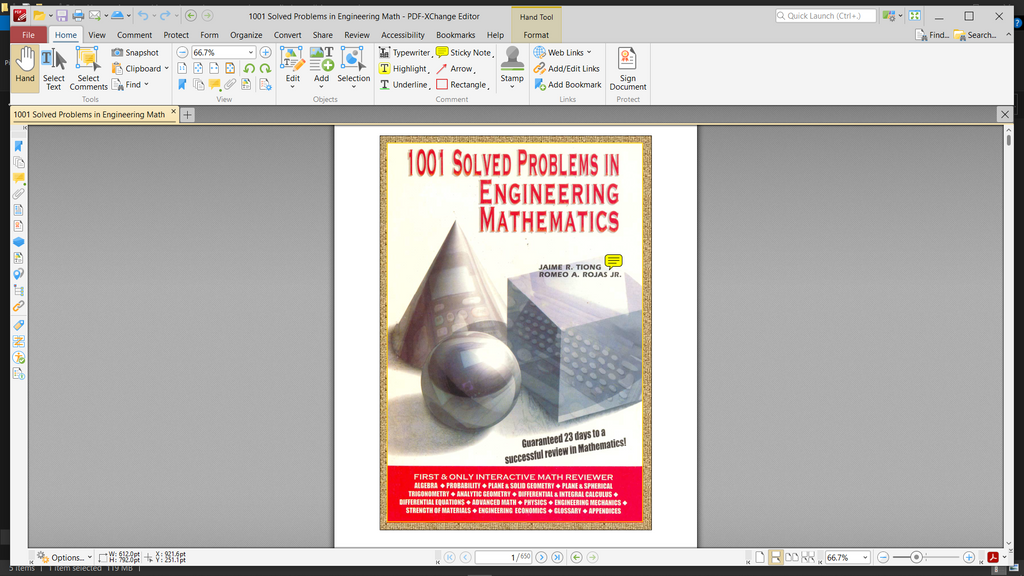This screenshot has height=576, width=1024.
Task: Undo the last action
Action: [x=142, y=16]
